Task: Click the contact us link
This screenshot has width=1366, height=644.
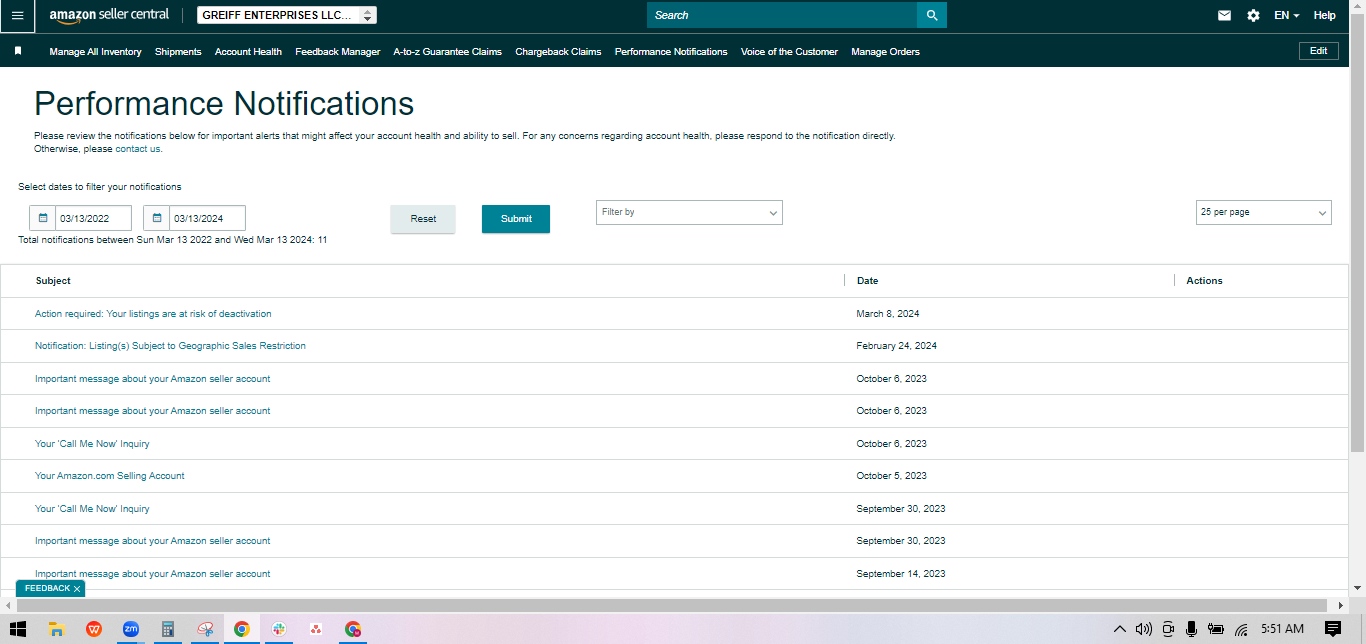Action: [x=137, y=149]
